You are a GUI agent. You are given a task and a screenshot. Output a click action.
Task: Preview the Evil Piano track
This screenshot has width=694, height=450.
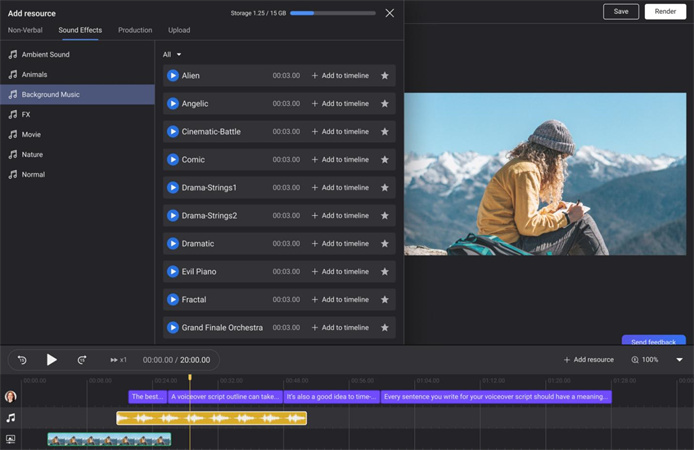(x=173, y=272)
